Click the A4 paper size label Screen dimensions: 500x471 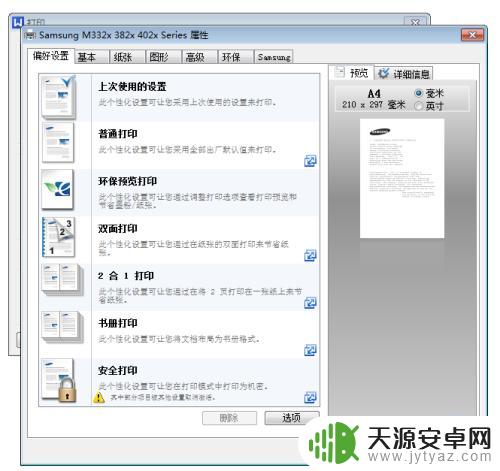(x=374, y=93)
